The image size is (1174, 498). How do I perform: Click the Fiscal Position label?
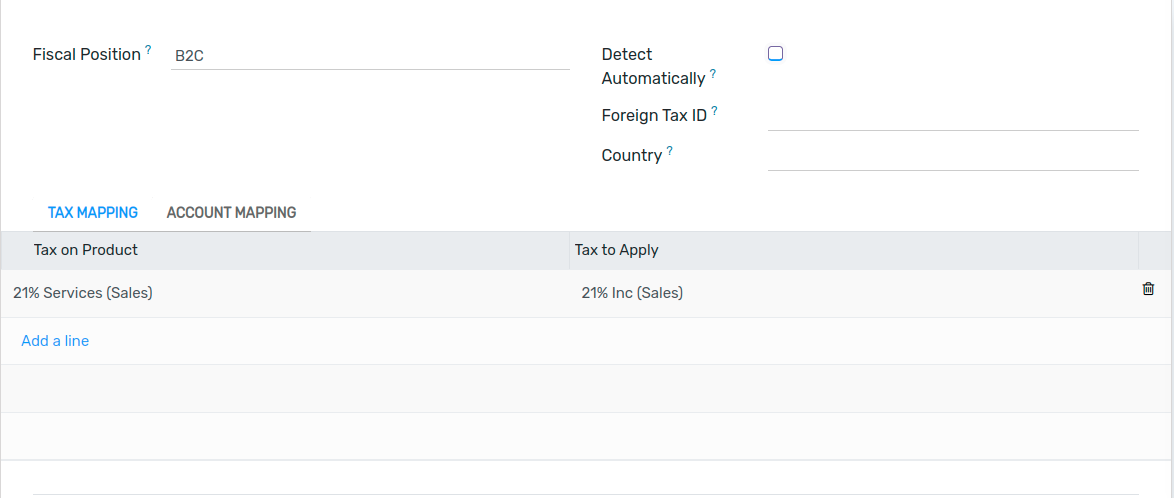(x=87, y=55)
